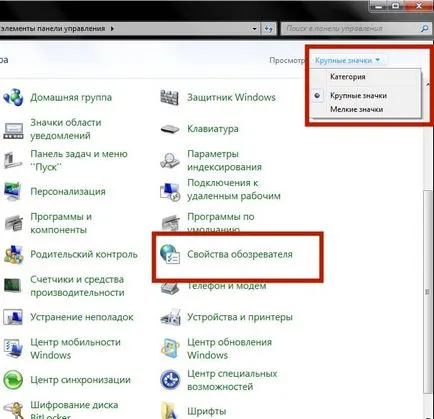Open the Клавиатура link

(213, 129)
